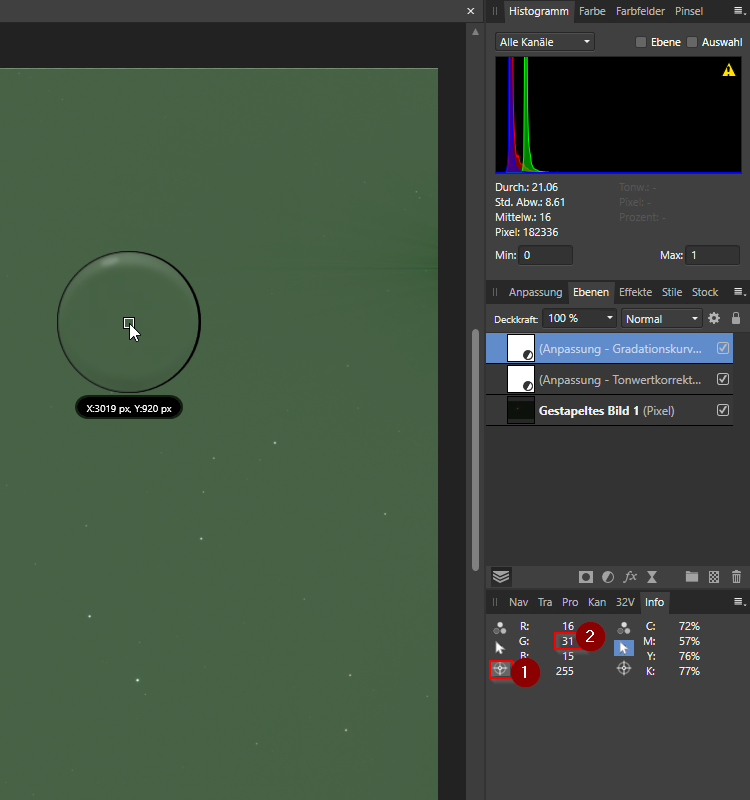
Task: Switch to the Ebenen tab
Action: pyautogui.click(x=591, y=292)
